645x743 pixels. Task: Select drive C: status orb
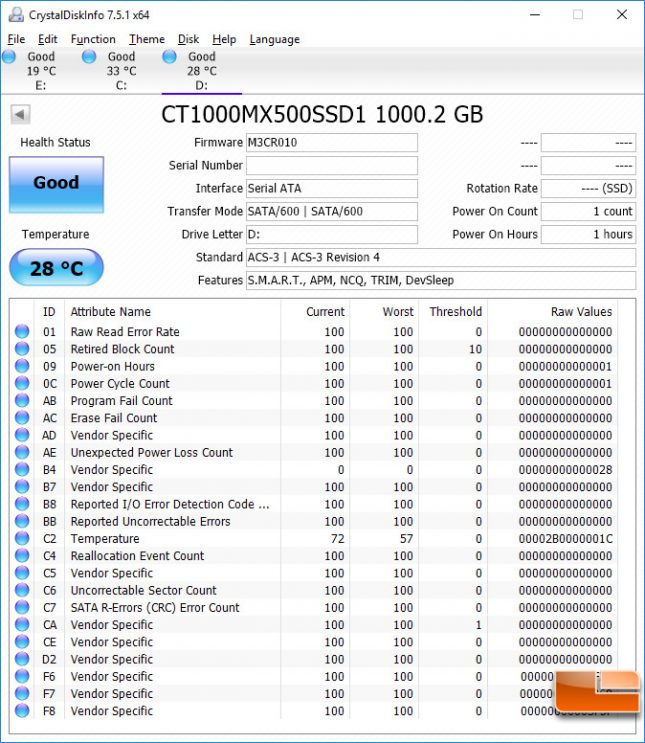click(x=89, y=57)
